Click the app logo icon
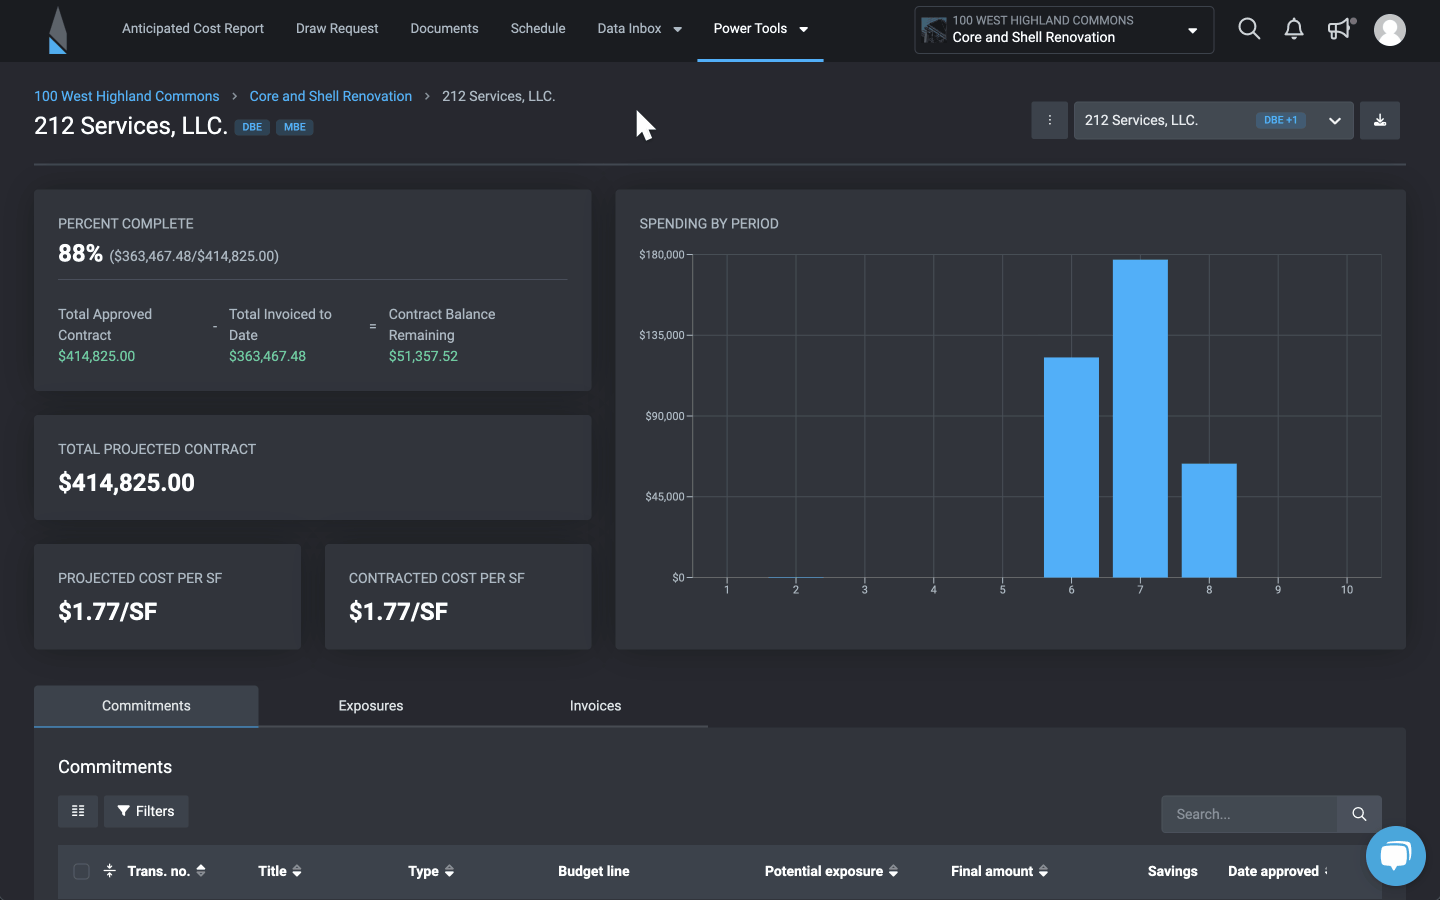Screen dimensions: 1440x900 [x=58, y=30]
